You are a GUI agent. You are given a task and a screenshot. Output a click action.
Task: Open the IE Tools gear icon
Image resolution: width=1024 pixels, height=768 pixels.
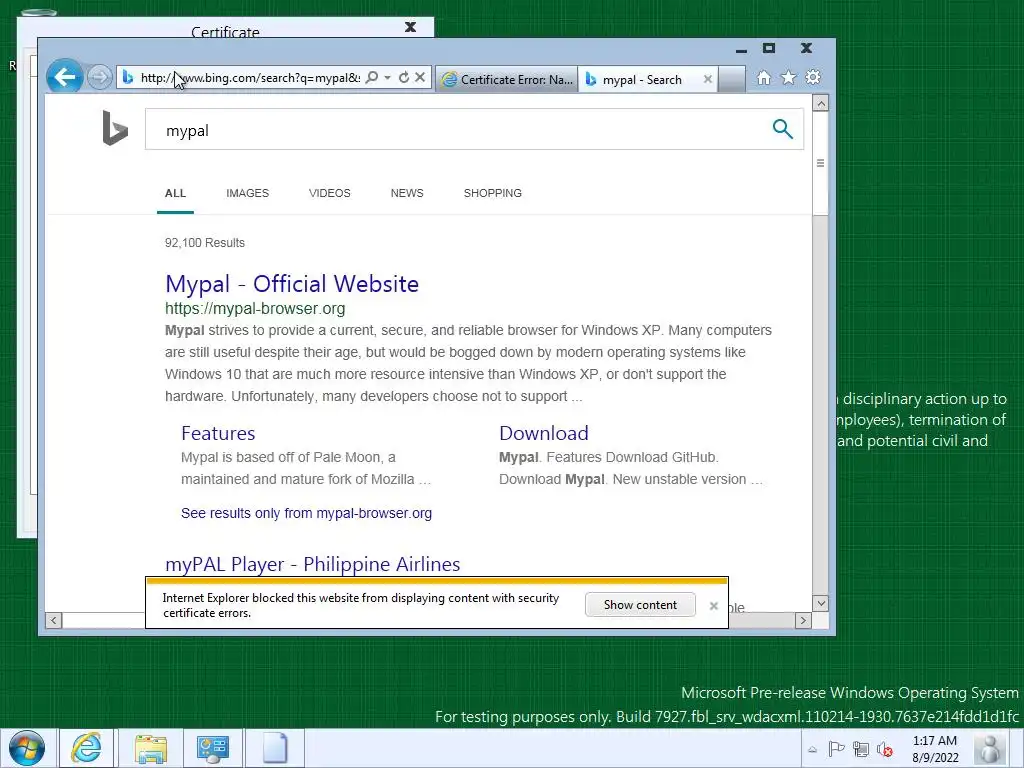pos(813,78)
